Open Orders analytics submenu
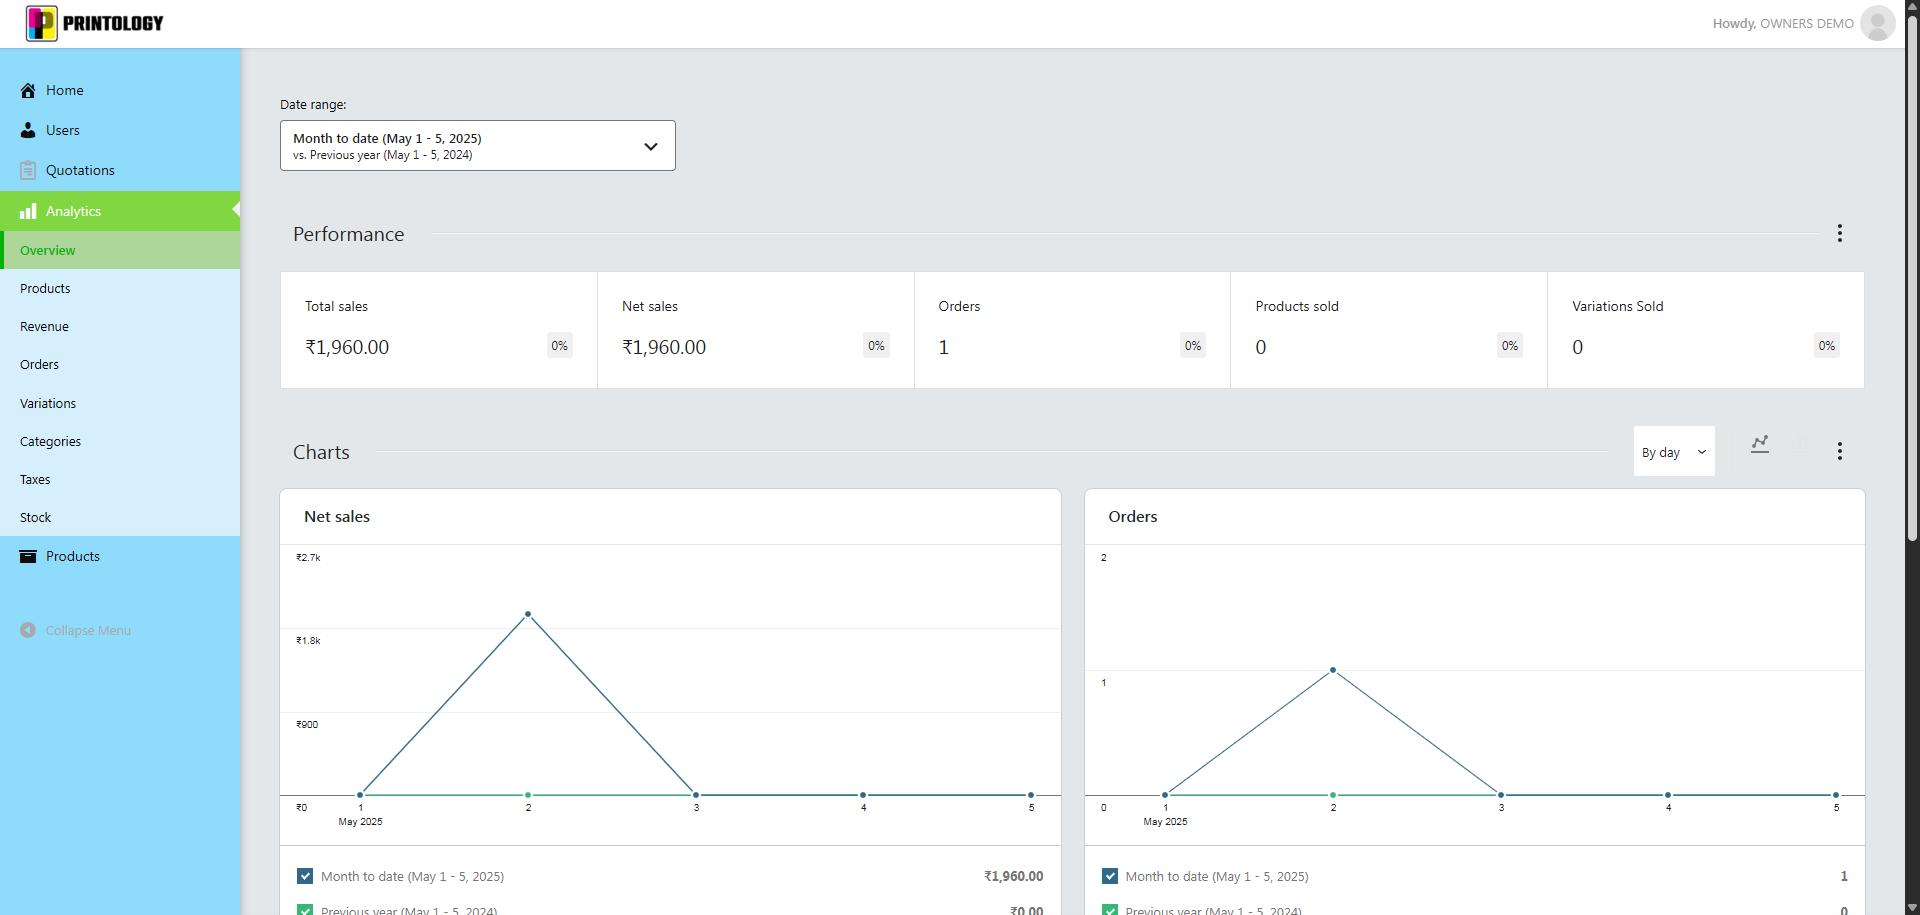The image size is (1920, 915). [120, 364]
